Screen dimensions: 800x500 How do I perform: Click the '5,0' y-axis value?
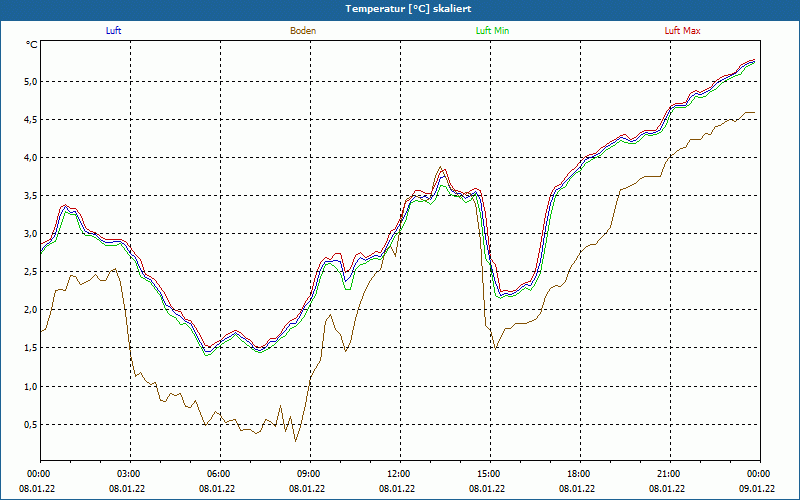point(31,82)
